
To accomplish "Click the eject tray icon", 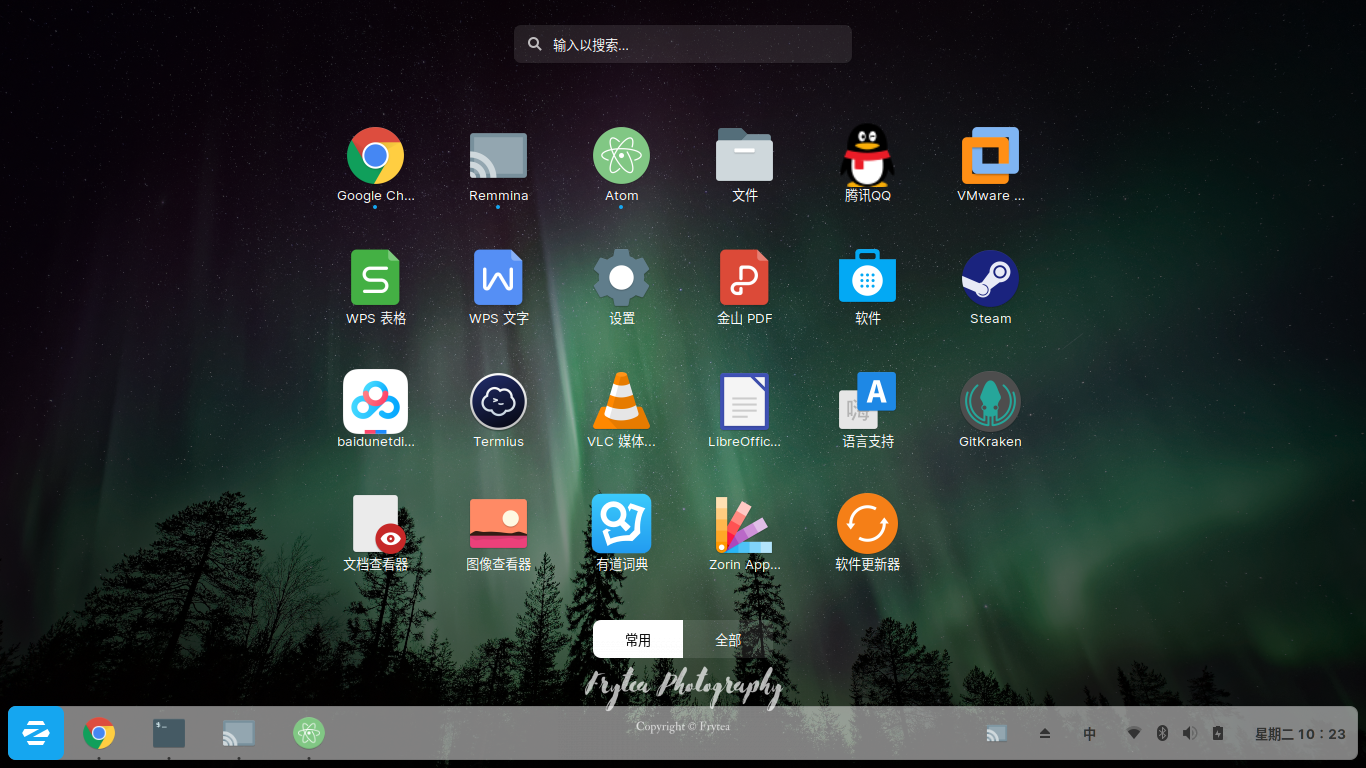I will click(x=1045, y=734).
